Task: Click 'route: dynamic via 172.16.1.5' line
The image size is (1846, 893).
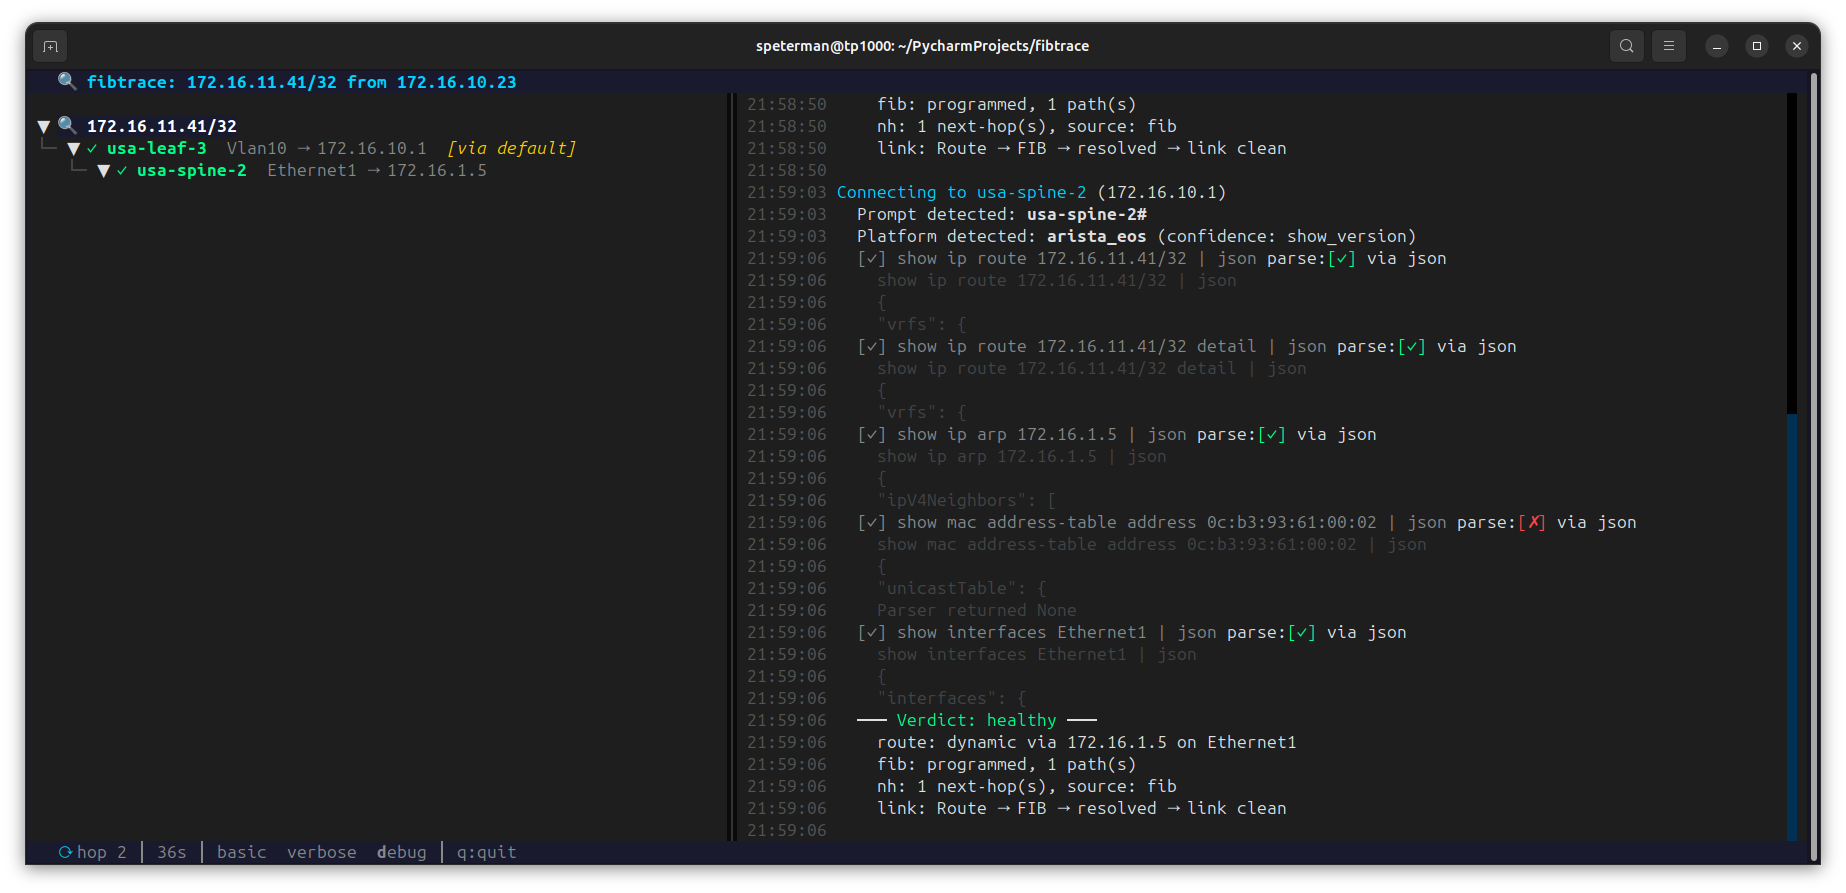Action: pos(1087,742)
